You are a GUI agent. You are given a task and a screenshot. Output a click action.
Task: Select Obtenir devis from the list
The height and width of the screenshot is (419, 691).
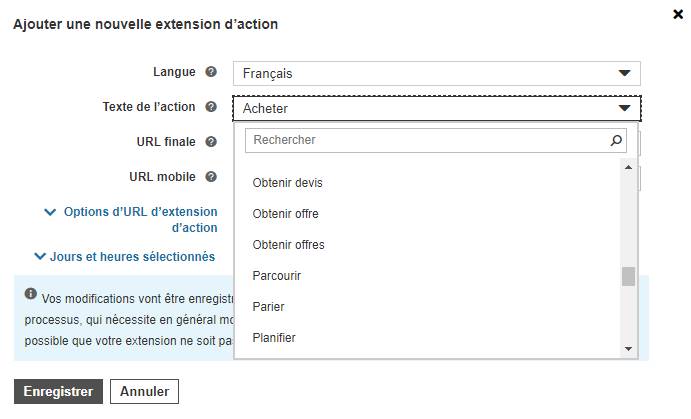tap(287, 183)
